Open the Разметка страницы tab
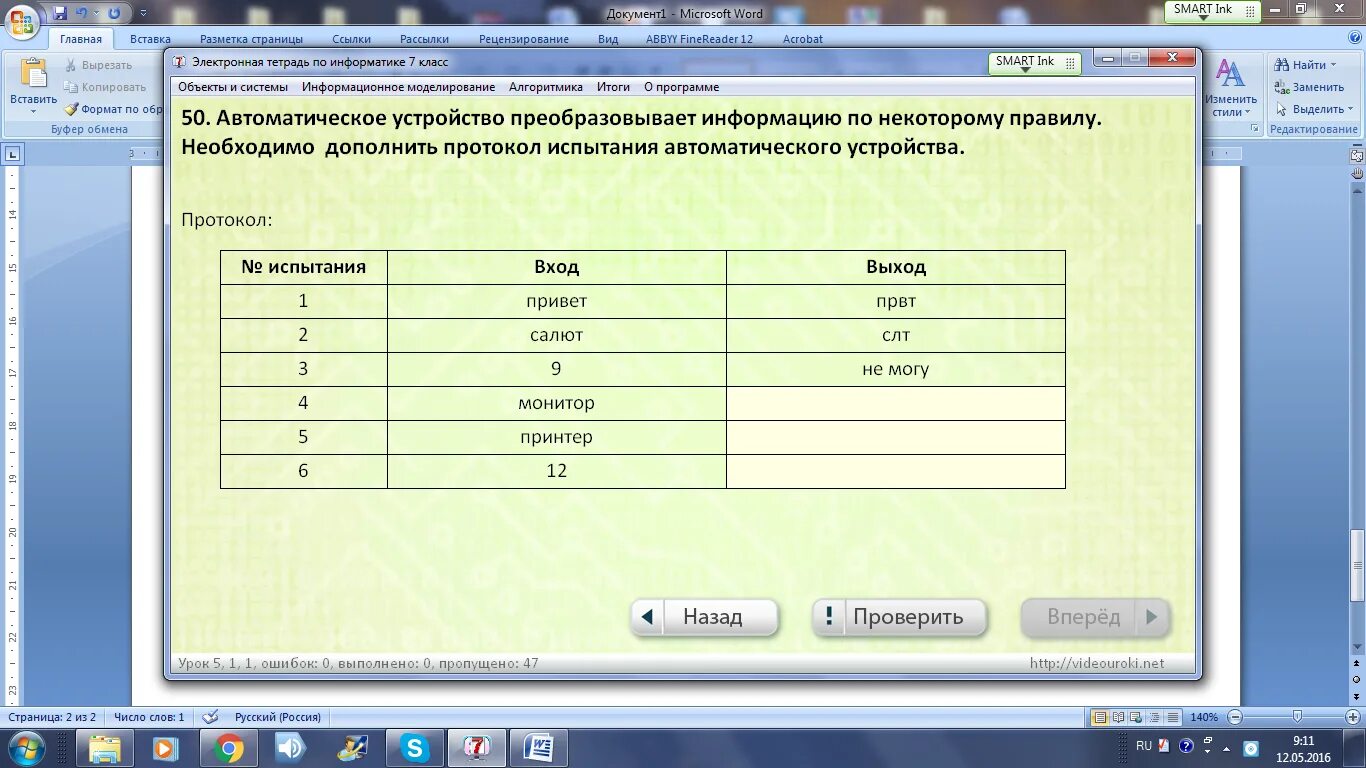This screenshot has width=1366, height=768. point(251,39)
